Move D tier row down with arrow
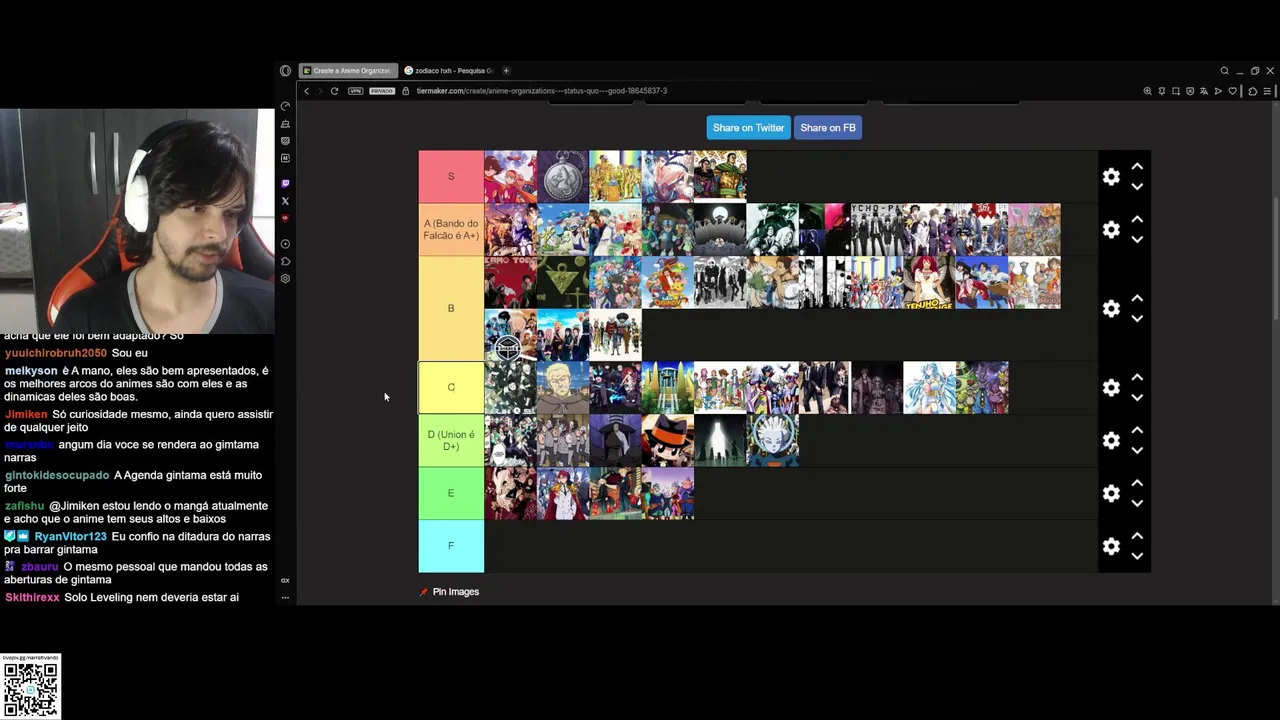Viewport: 1280px width, 720px height. click(1137, 451)
